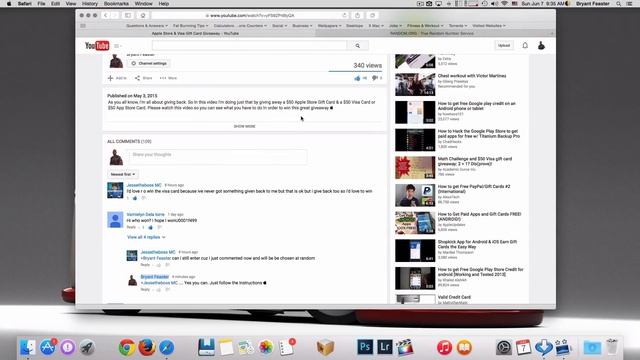Open Channel settings
Screen dimensions: 640x360
149,64
